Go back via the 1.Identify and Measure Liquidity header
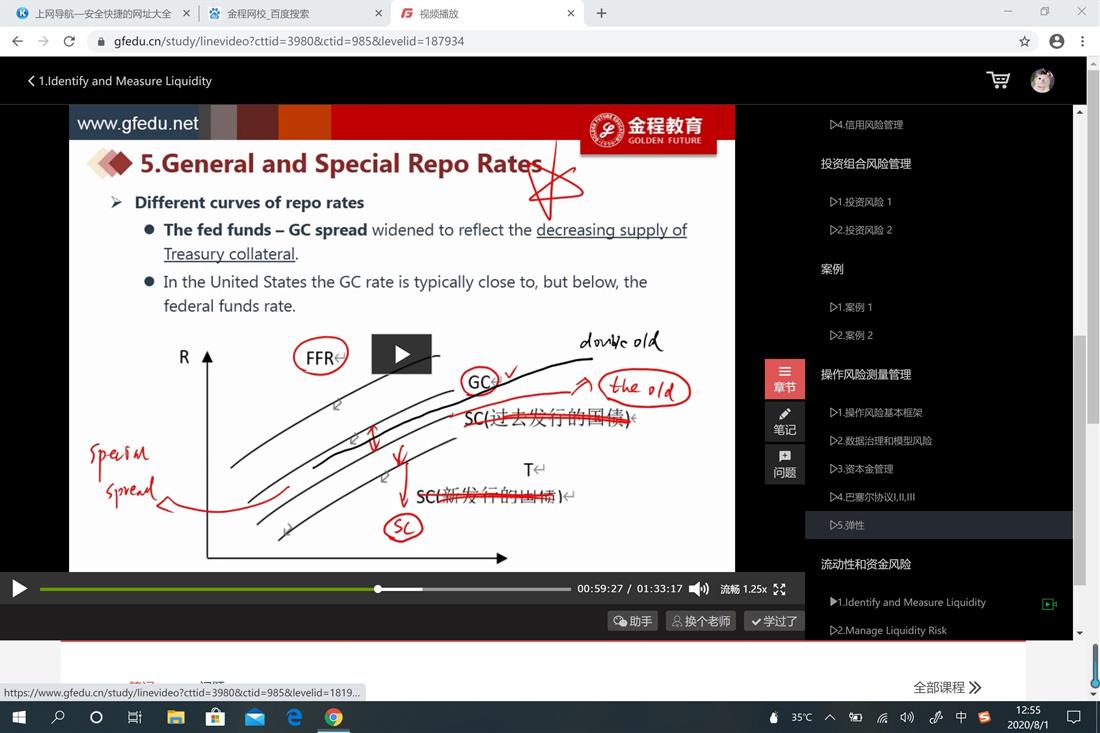Viewport: 1100px width, 733px height. pos(119,81)
